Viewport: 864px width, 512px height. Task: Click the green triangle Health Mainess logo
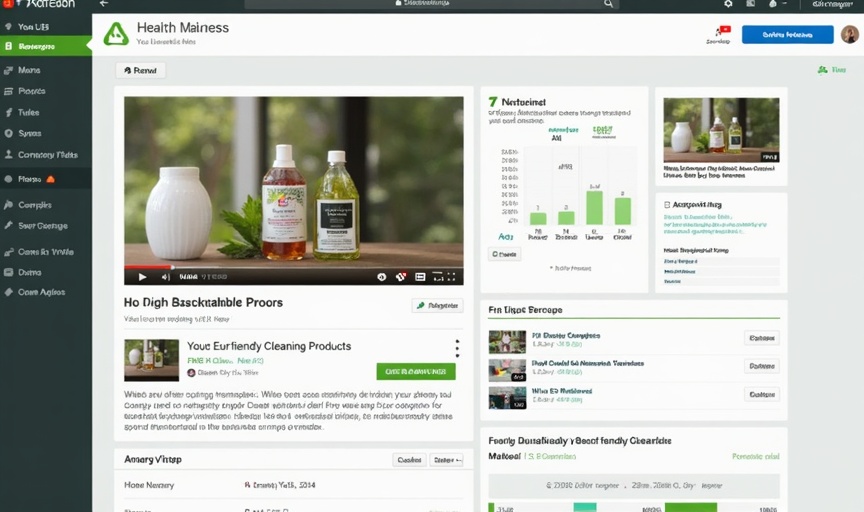tap(116, 34)
